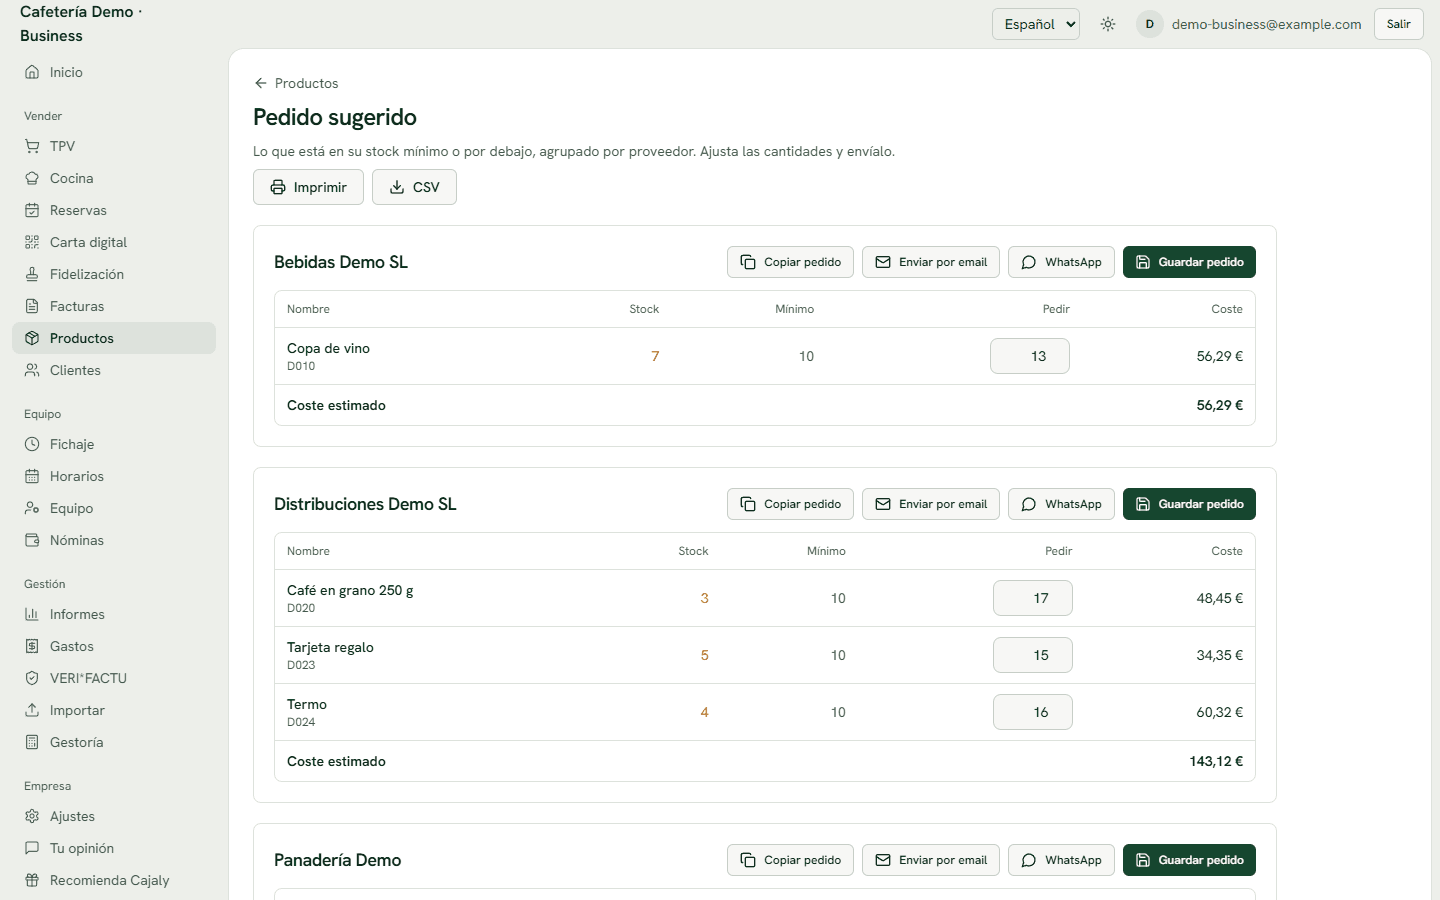Save the Panadería Demo order
The height and width of the screenshot is (900, 1440).
(1189, 860)
